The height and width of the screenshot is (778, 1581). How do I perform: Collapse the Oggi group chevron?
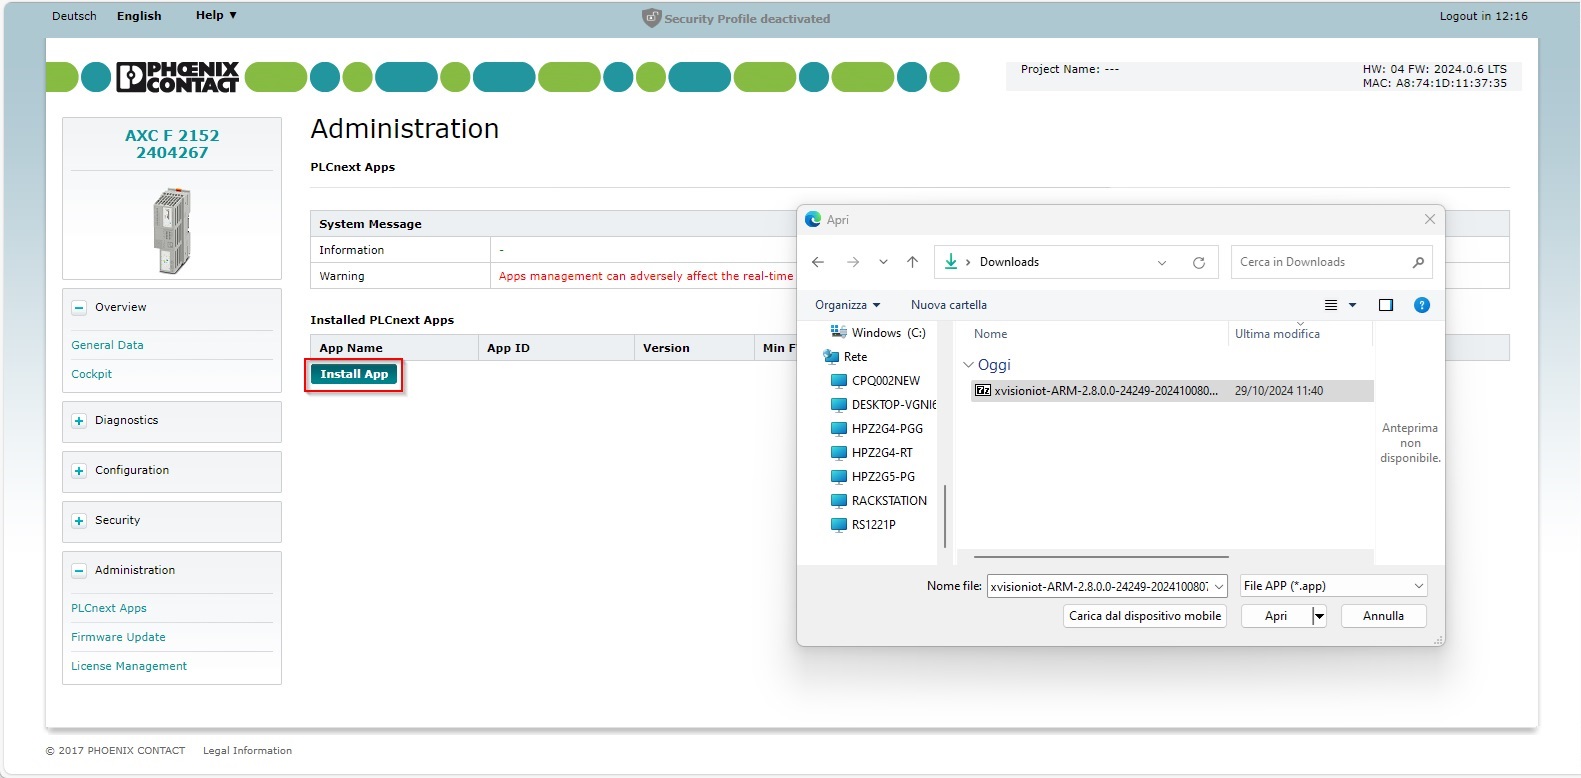[968, 365]
